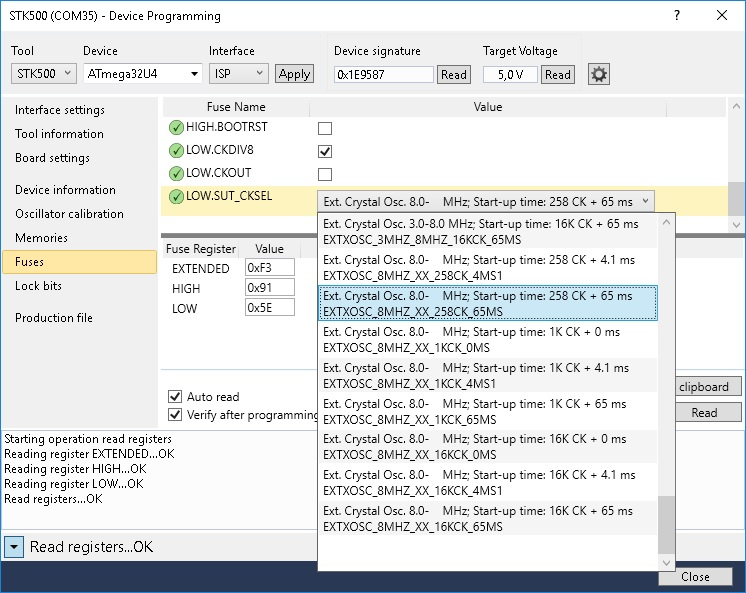Close the Device Programming window
The width and height of the screenshot is (746, 593).
coord(722,15)
